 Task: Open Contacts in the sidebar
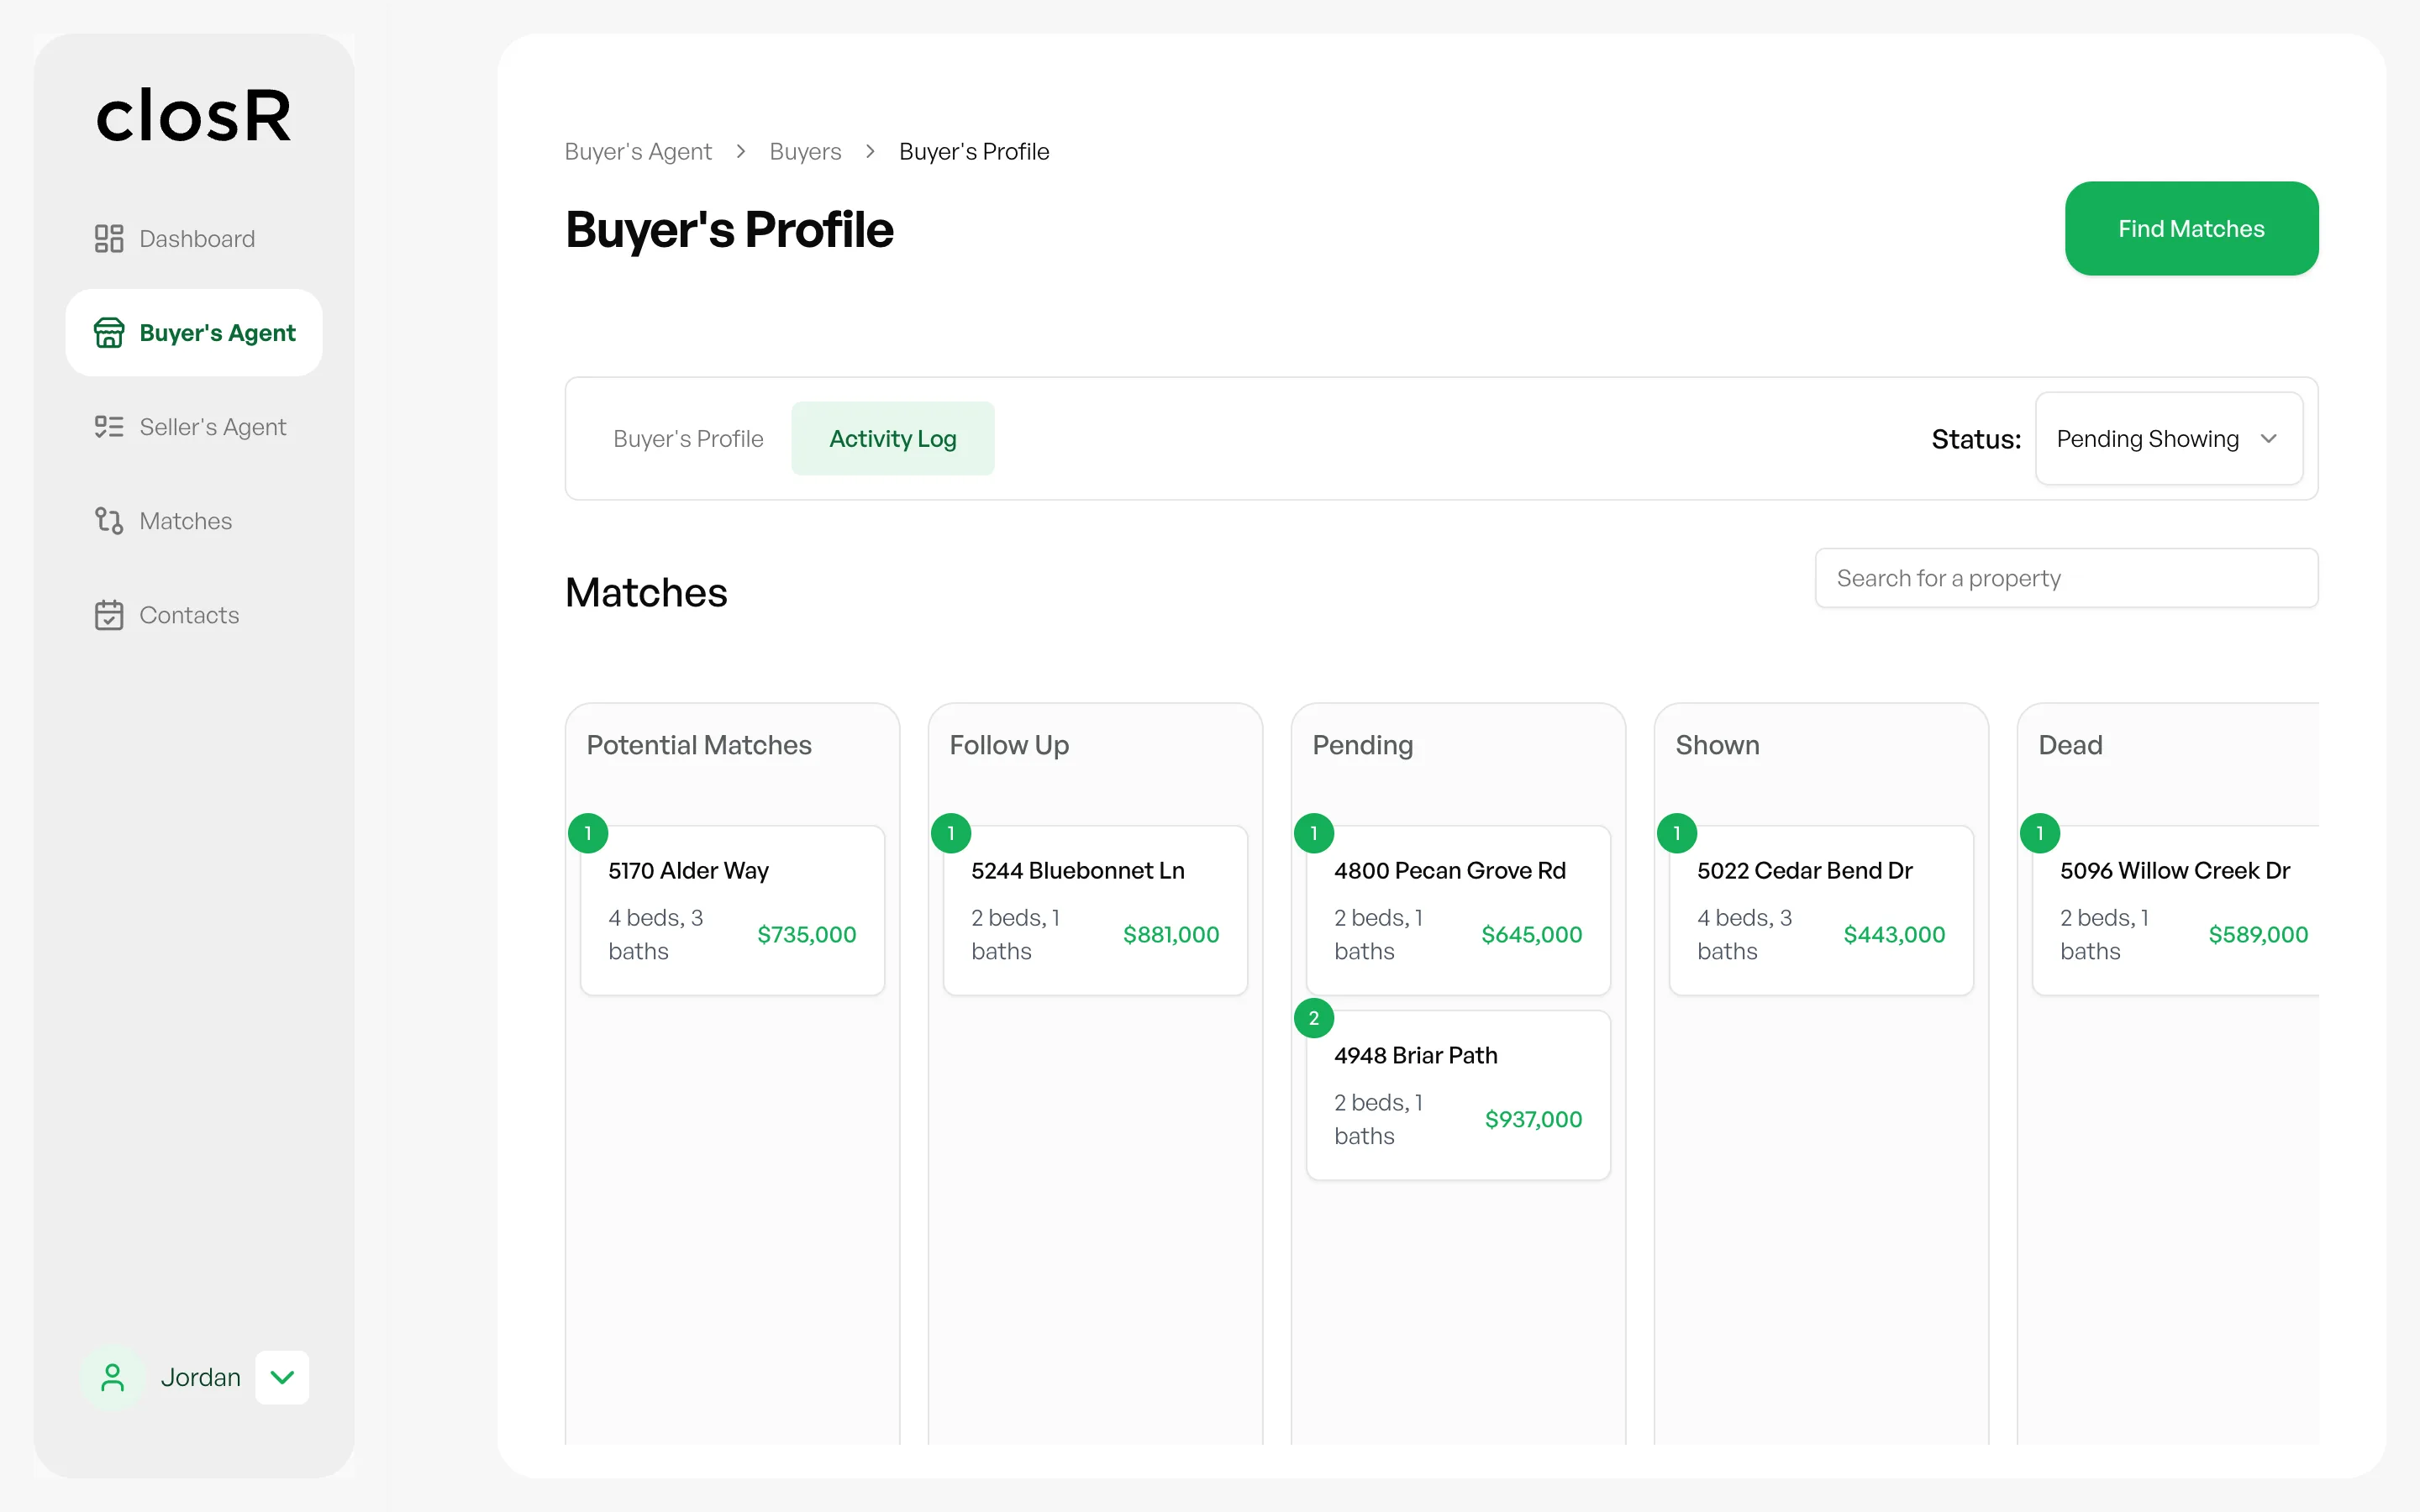(x=194, y=615)
